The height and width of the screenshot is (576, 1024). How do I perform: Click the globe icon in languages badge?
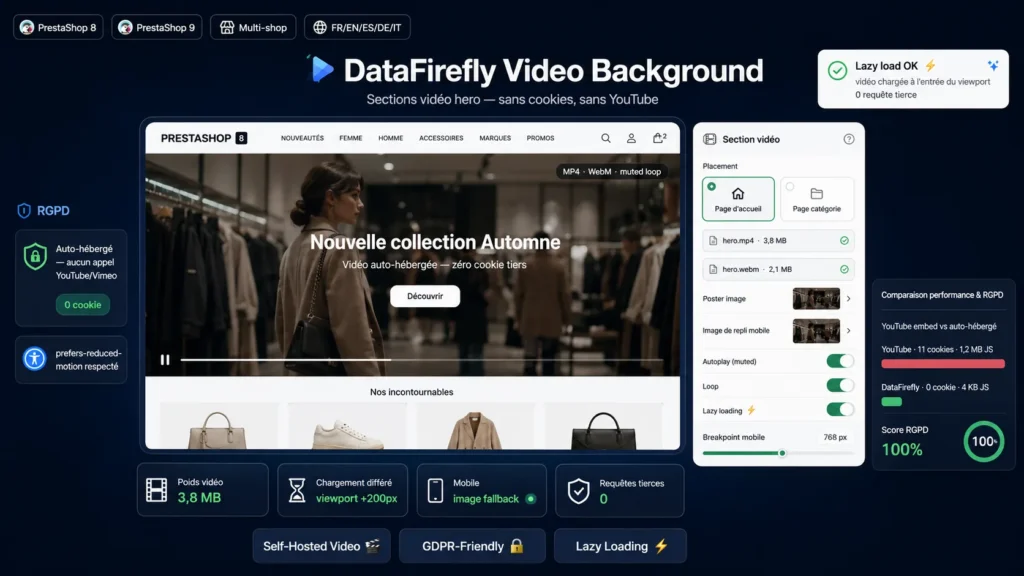click(x=319, y=27)
